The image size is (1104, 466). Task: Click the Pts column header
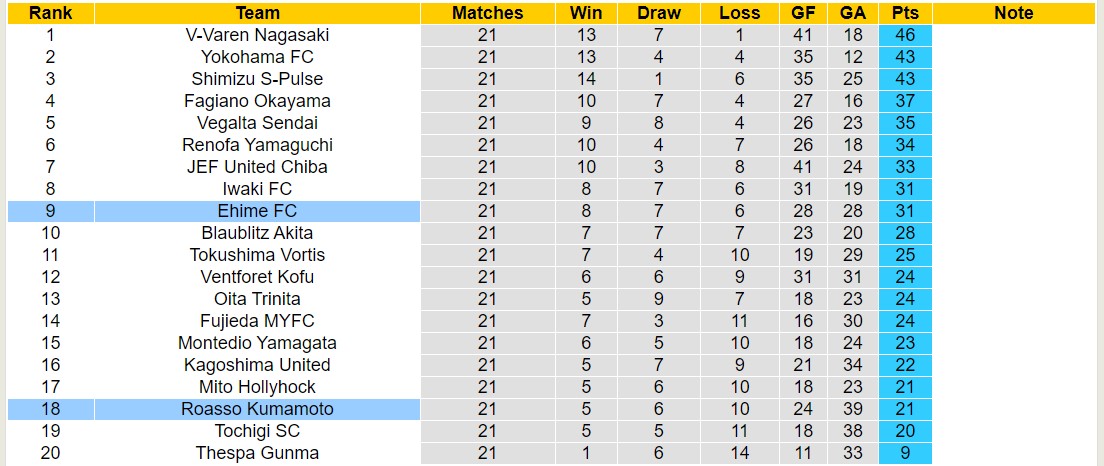(x=906, y=13)
